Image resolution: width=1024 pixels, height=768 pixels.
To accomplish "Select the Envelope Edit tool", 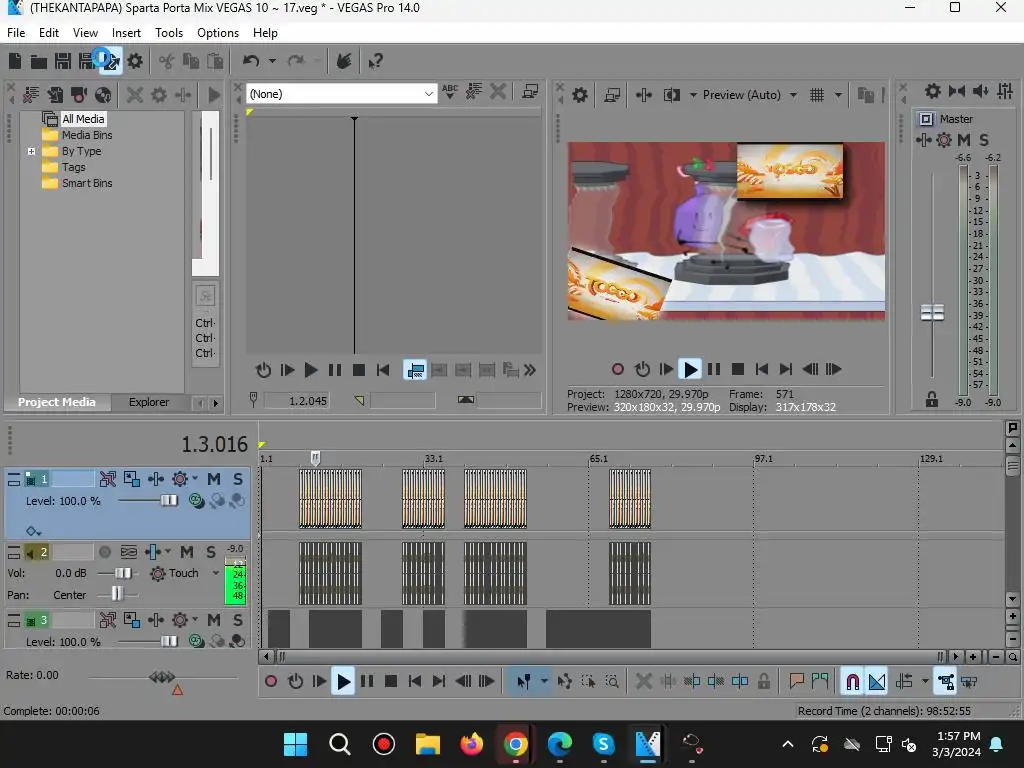I will pyautogui.click(x=565, y=682).
